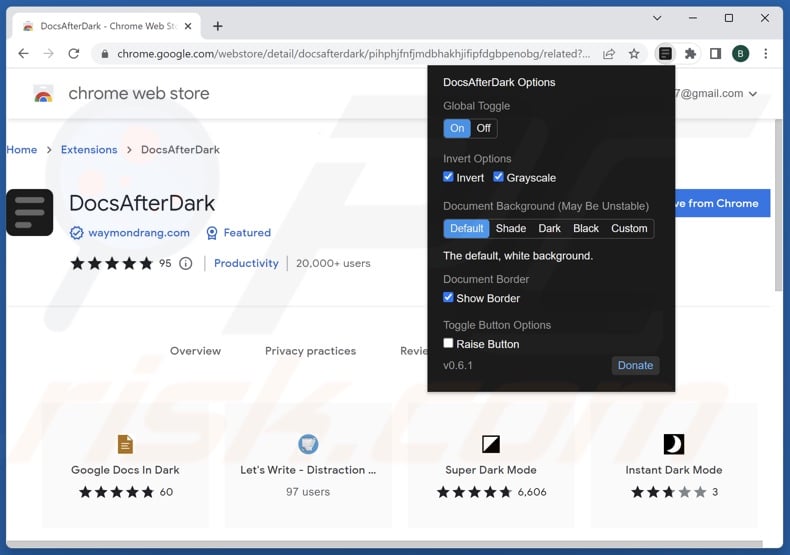Viewport: 790px width, 555px height.
Task: Open the Privacy practices tab
Action: (310, 351)
